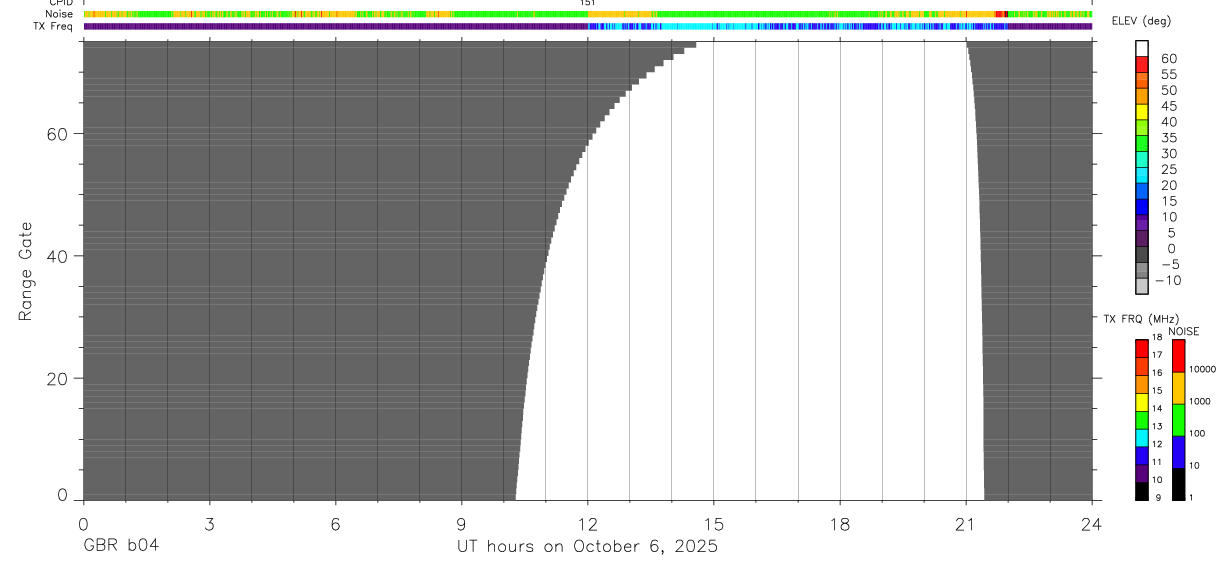Screen dimensions: 1228x567
Task: Click the cyan section of TX Freq strip
Action: coord(690,26)
